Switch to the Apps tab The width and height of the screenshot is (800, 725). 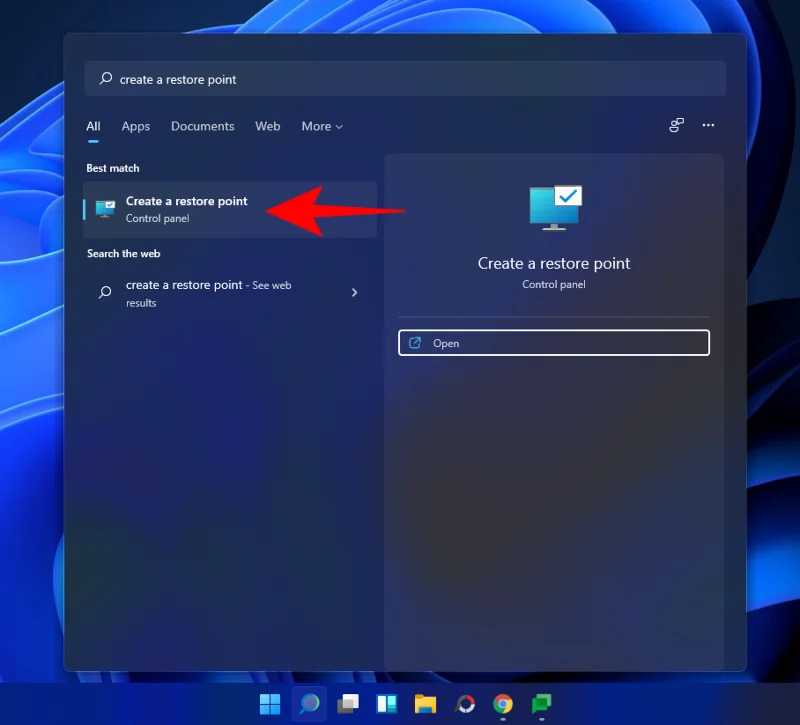[x=135, y=126]
